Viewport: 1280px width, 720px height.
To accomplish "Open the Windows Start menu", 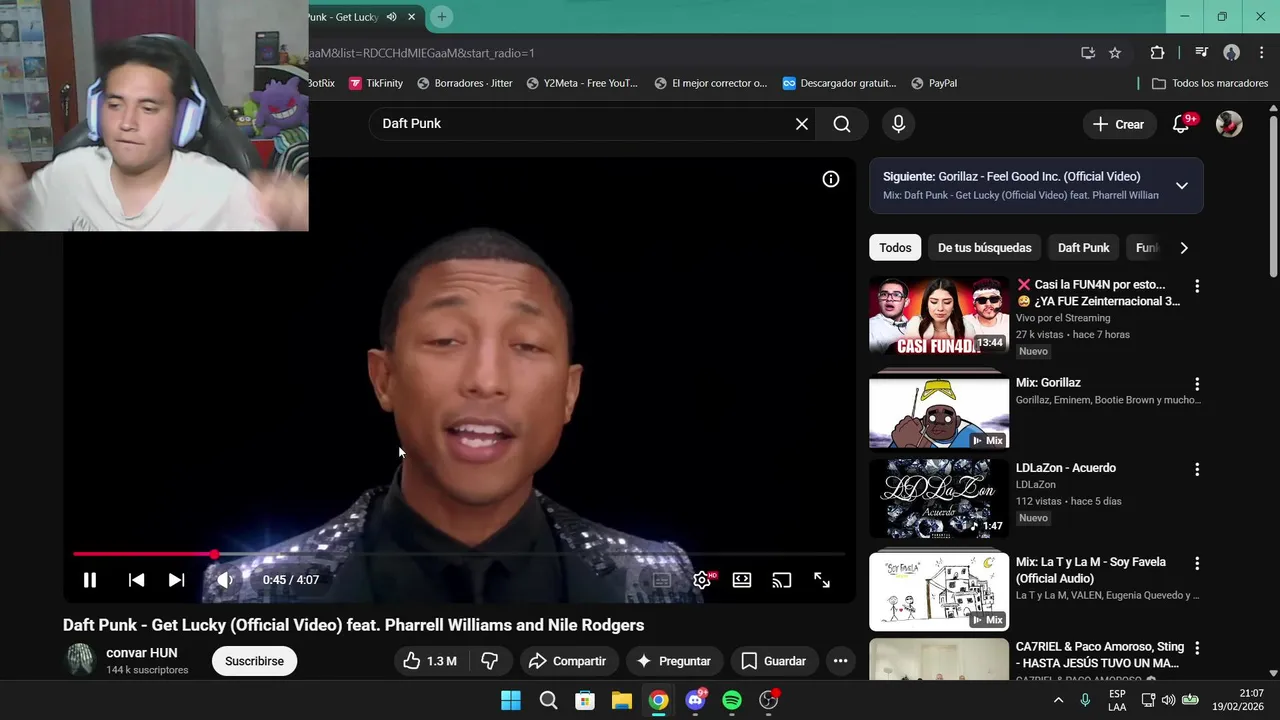I will (511, 700).
